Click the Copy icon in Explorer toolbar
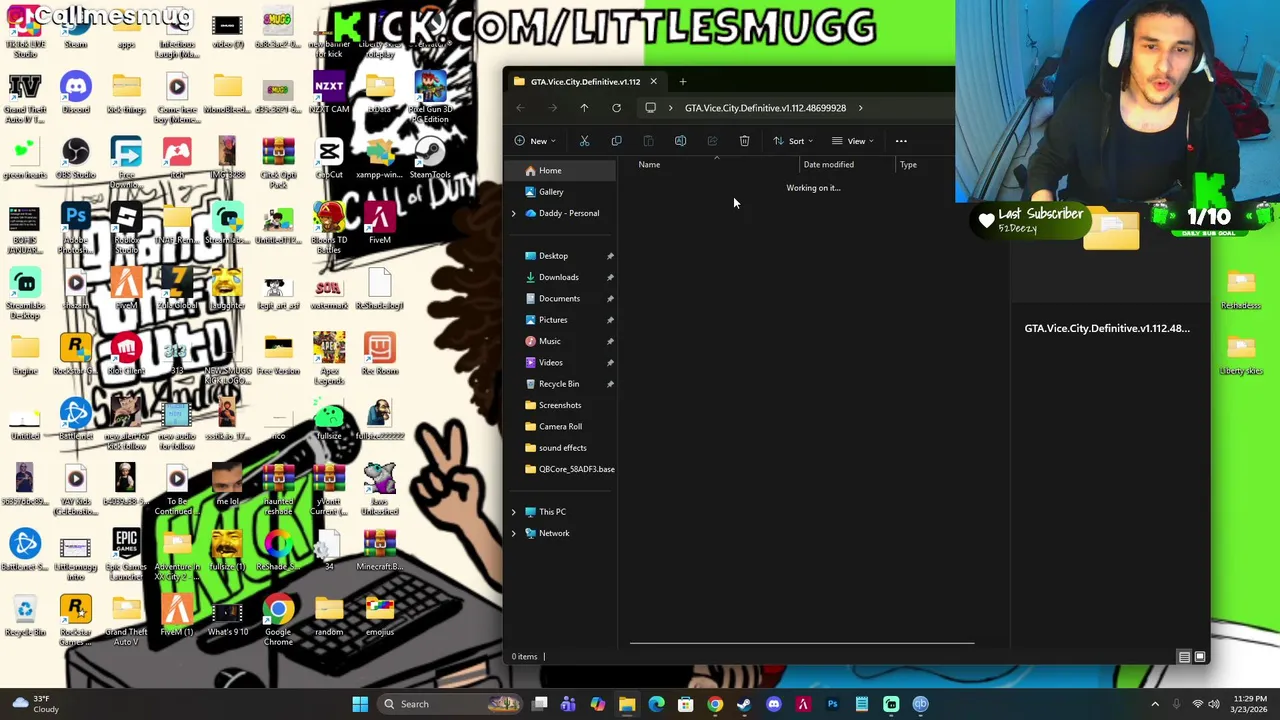The image size is (1280, 720). point(616,141)
